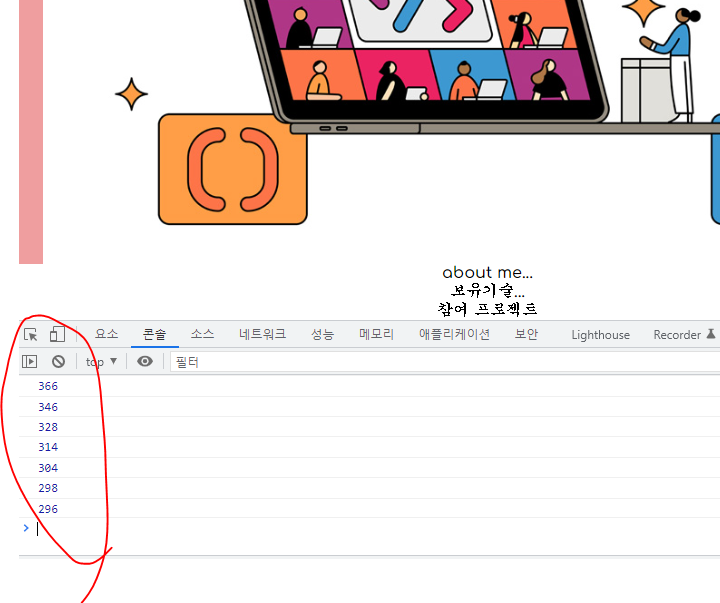Open the 소스 tab
Viewport: 720px width, 603px height.
pos(202,334)
